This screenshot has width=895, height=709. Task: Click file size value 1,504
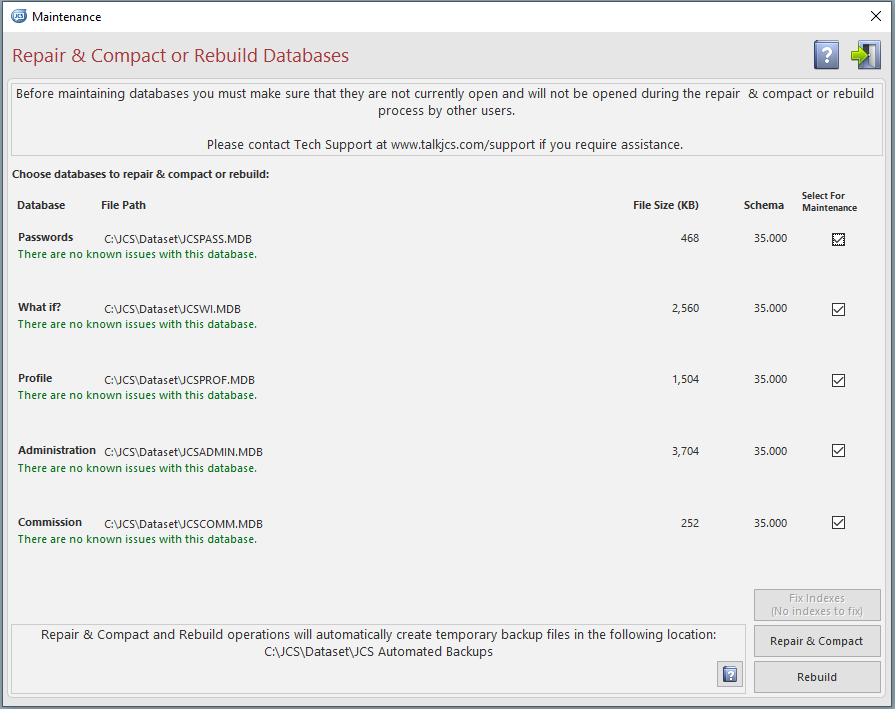point(685,379)
